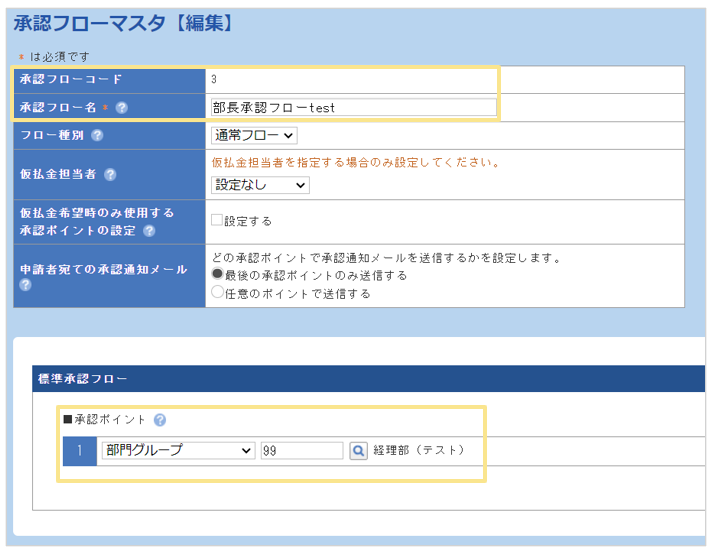Open help icon beside フロー種別
This screenshot has width=712, height=552.
click(x=97, y=136)
